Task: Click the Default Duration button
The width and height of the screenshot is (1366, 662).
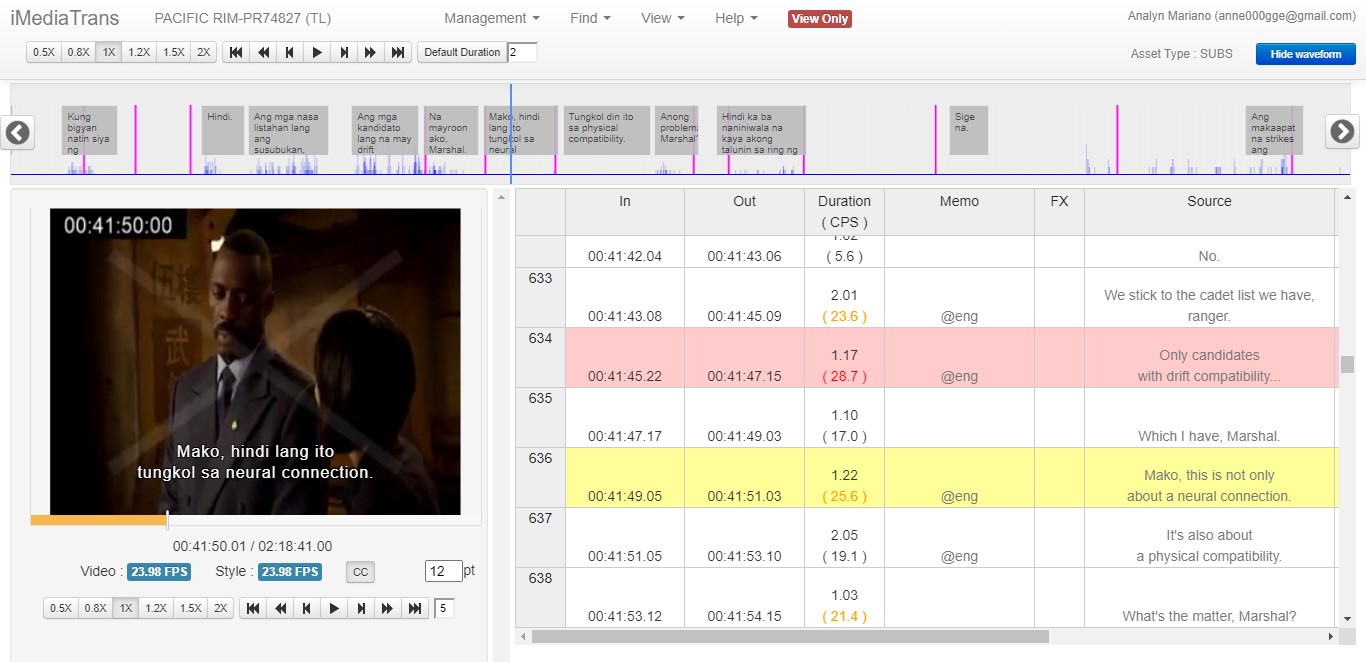Action: coord(462,52)
